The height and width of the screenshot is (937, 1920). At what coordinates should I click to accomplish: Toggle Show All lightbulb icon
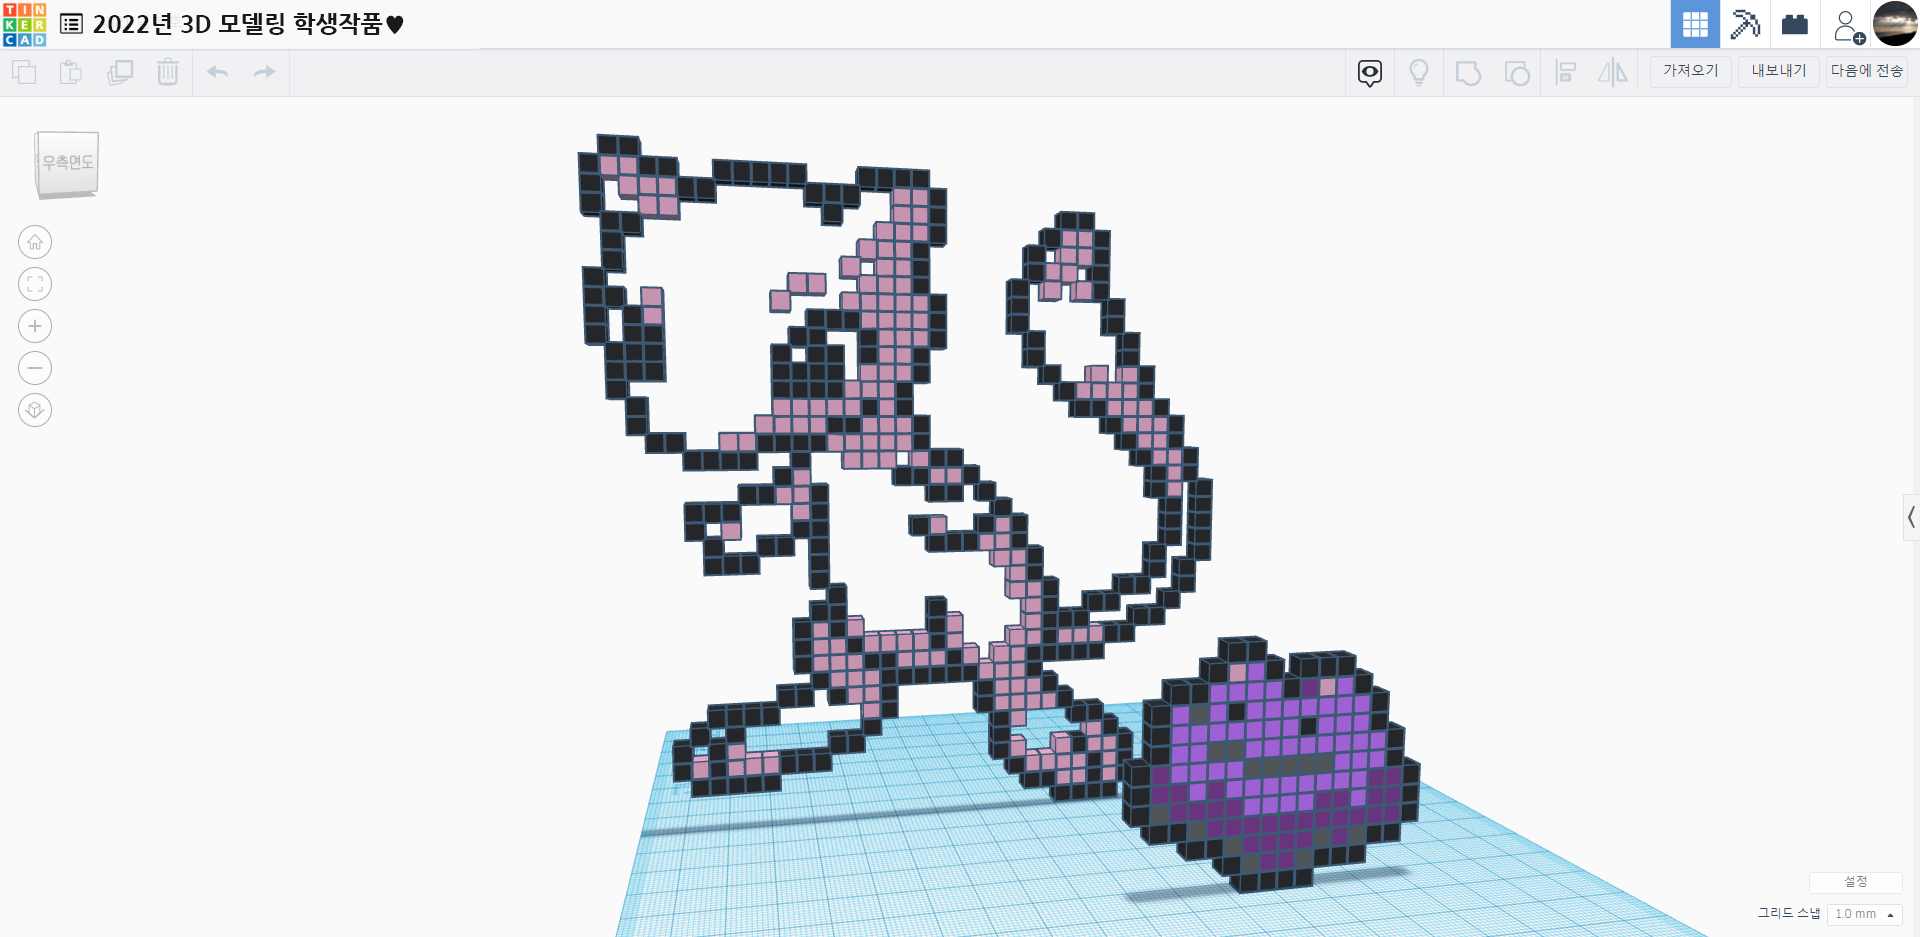pos(1419,73)
